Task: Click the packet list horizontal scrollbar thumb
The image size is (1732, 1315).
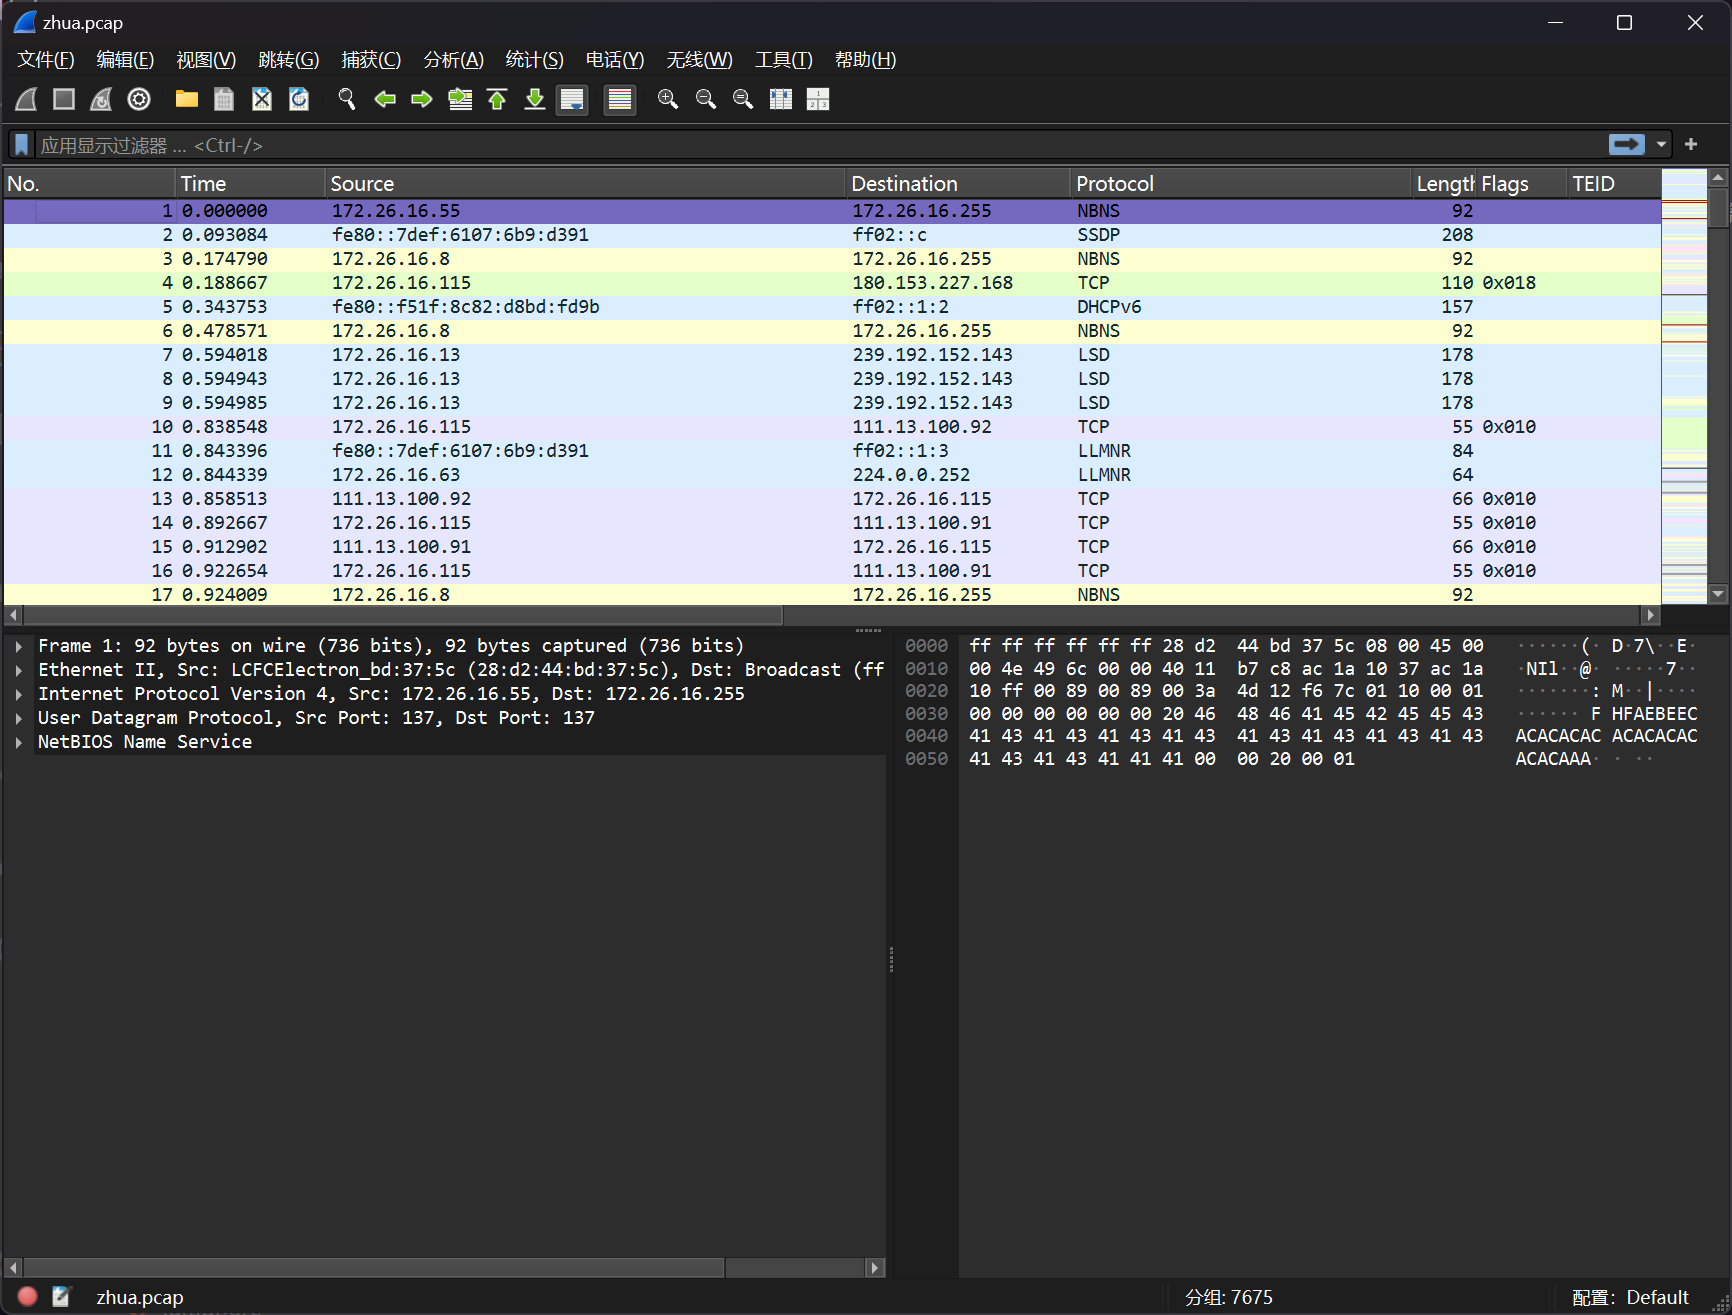Action: pos(403,615)
